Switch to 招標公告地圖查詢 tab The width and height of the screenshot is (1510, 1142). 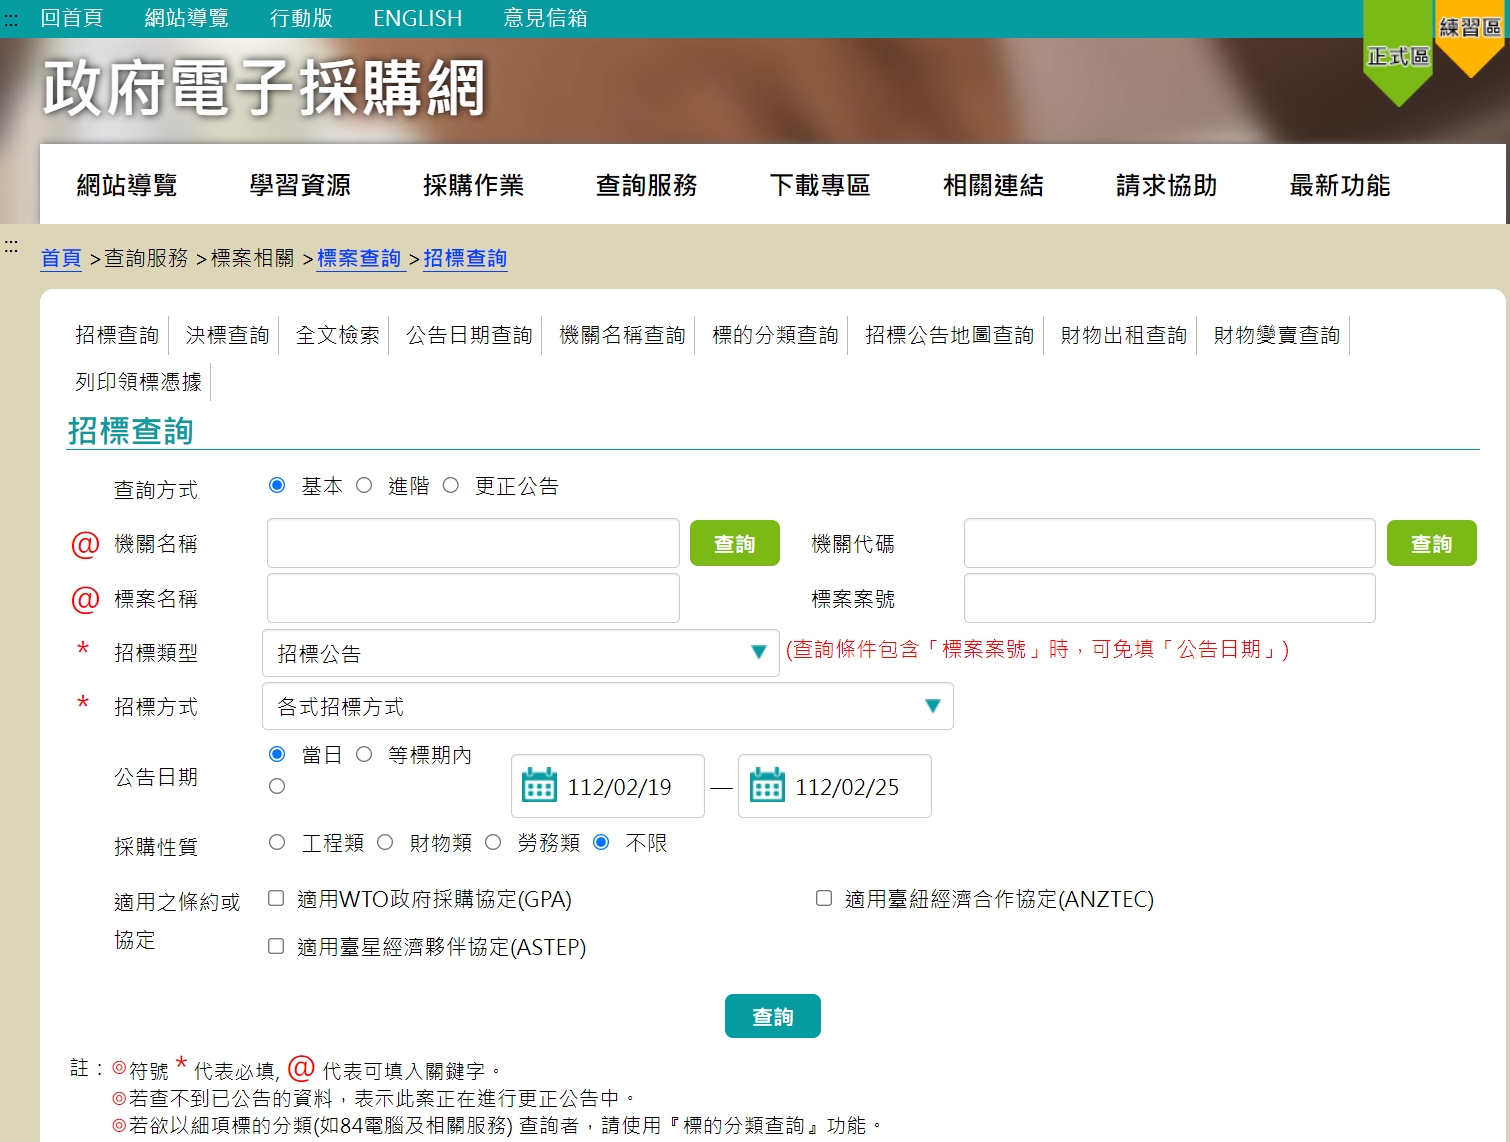(949, 335)
